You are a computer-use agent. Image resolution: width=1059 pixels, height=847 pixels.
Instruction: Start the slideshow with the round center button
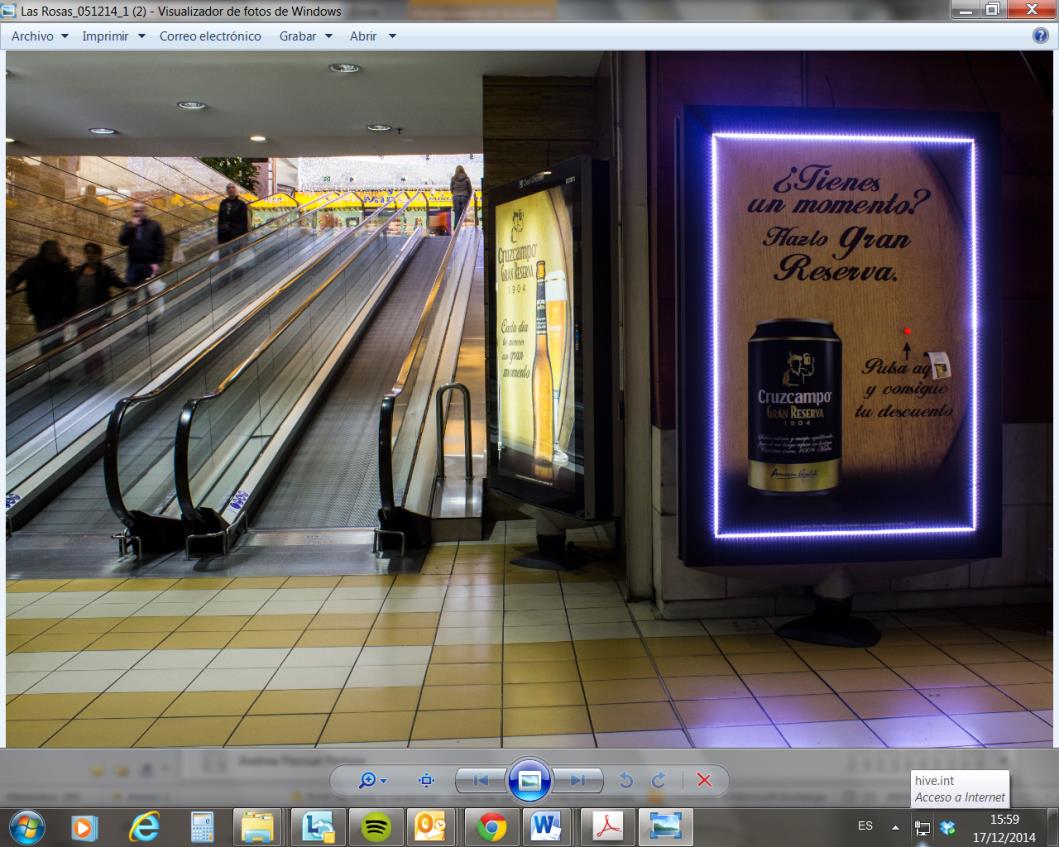[529, 780]
